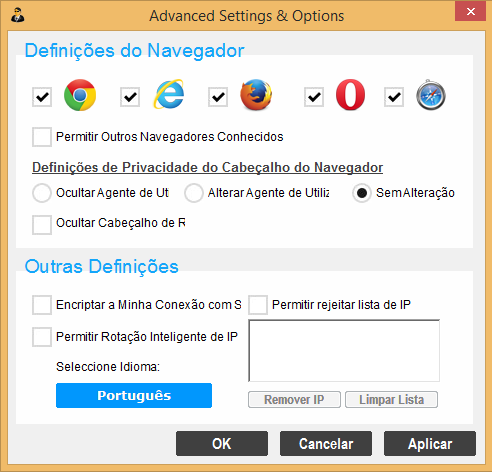Uncheck the Safari checkbox

394,97
